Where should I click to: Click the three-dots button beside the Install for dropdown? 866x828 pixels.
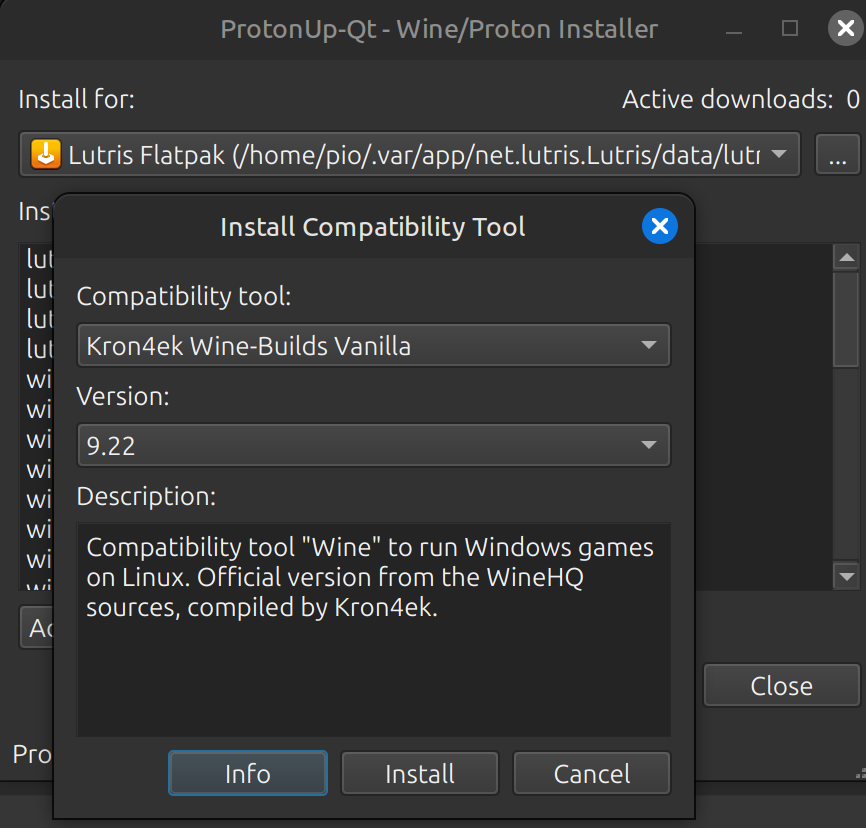(x=837, y=155)
